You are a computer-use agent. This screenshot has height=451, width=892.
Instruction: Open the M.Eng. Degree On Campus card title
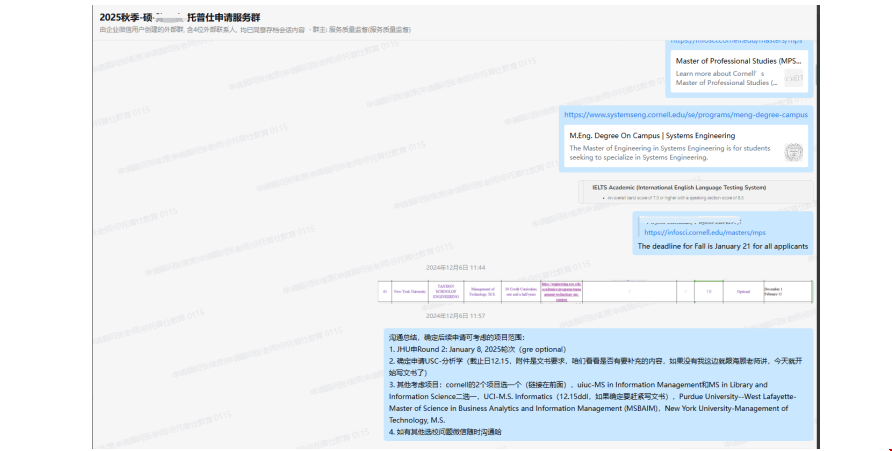652,135
